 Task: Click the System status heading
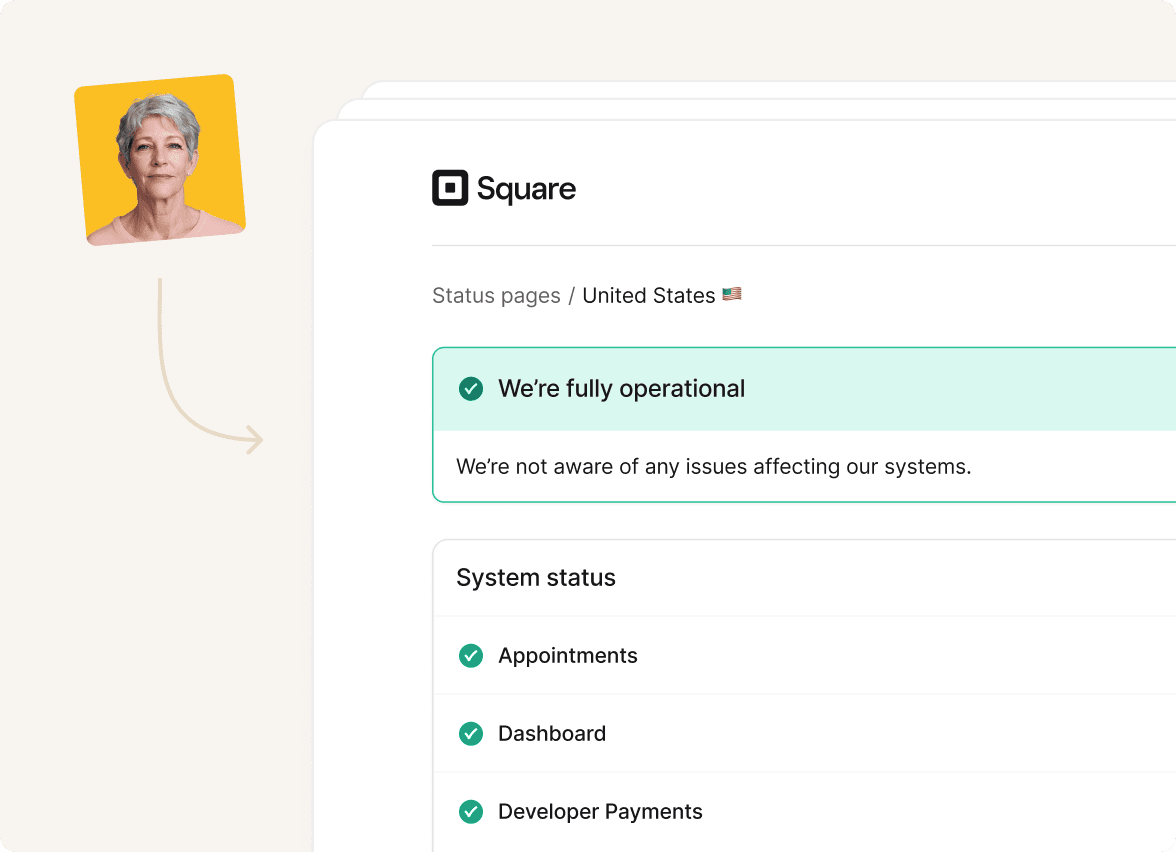[536, 578]
